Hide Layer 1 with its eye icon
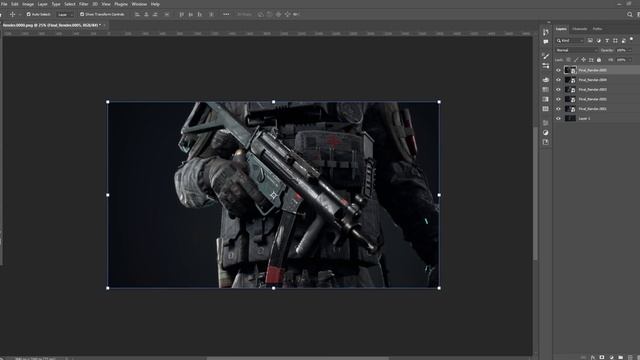 pyautogui.click(x=558, y=118)
